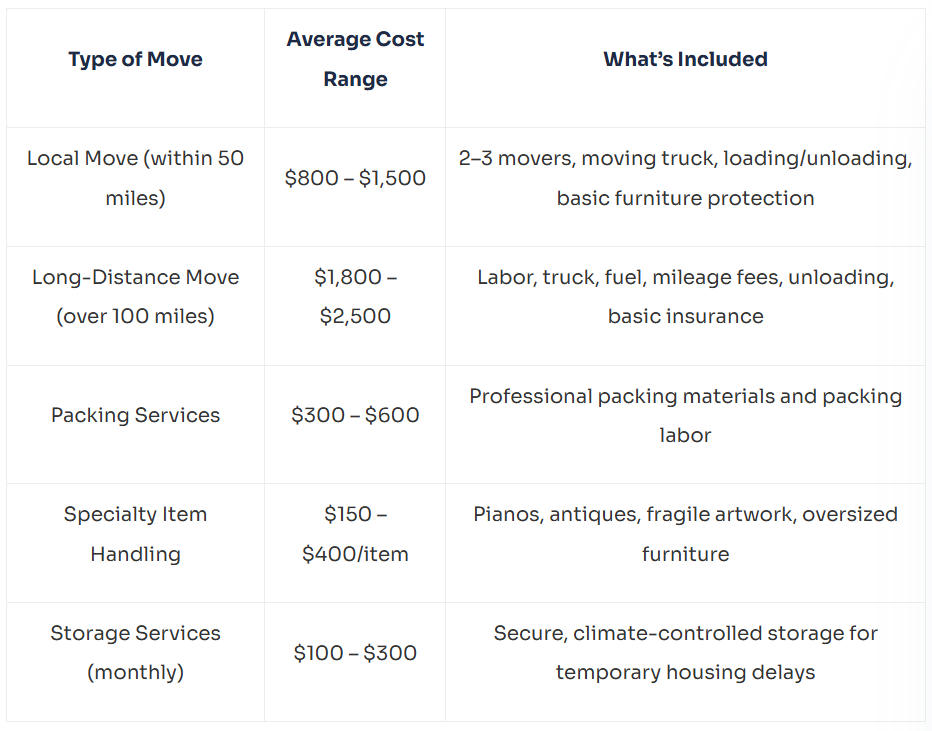
Task: Click the 'Specialty Item Handling' cell
Action: tap(136, 543)
